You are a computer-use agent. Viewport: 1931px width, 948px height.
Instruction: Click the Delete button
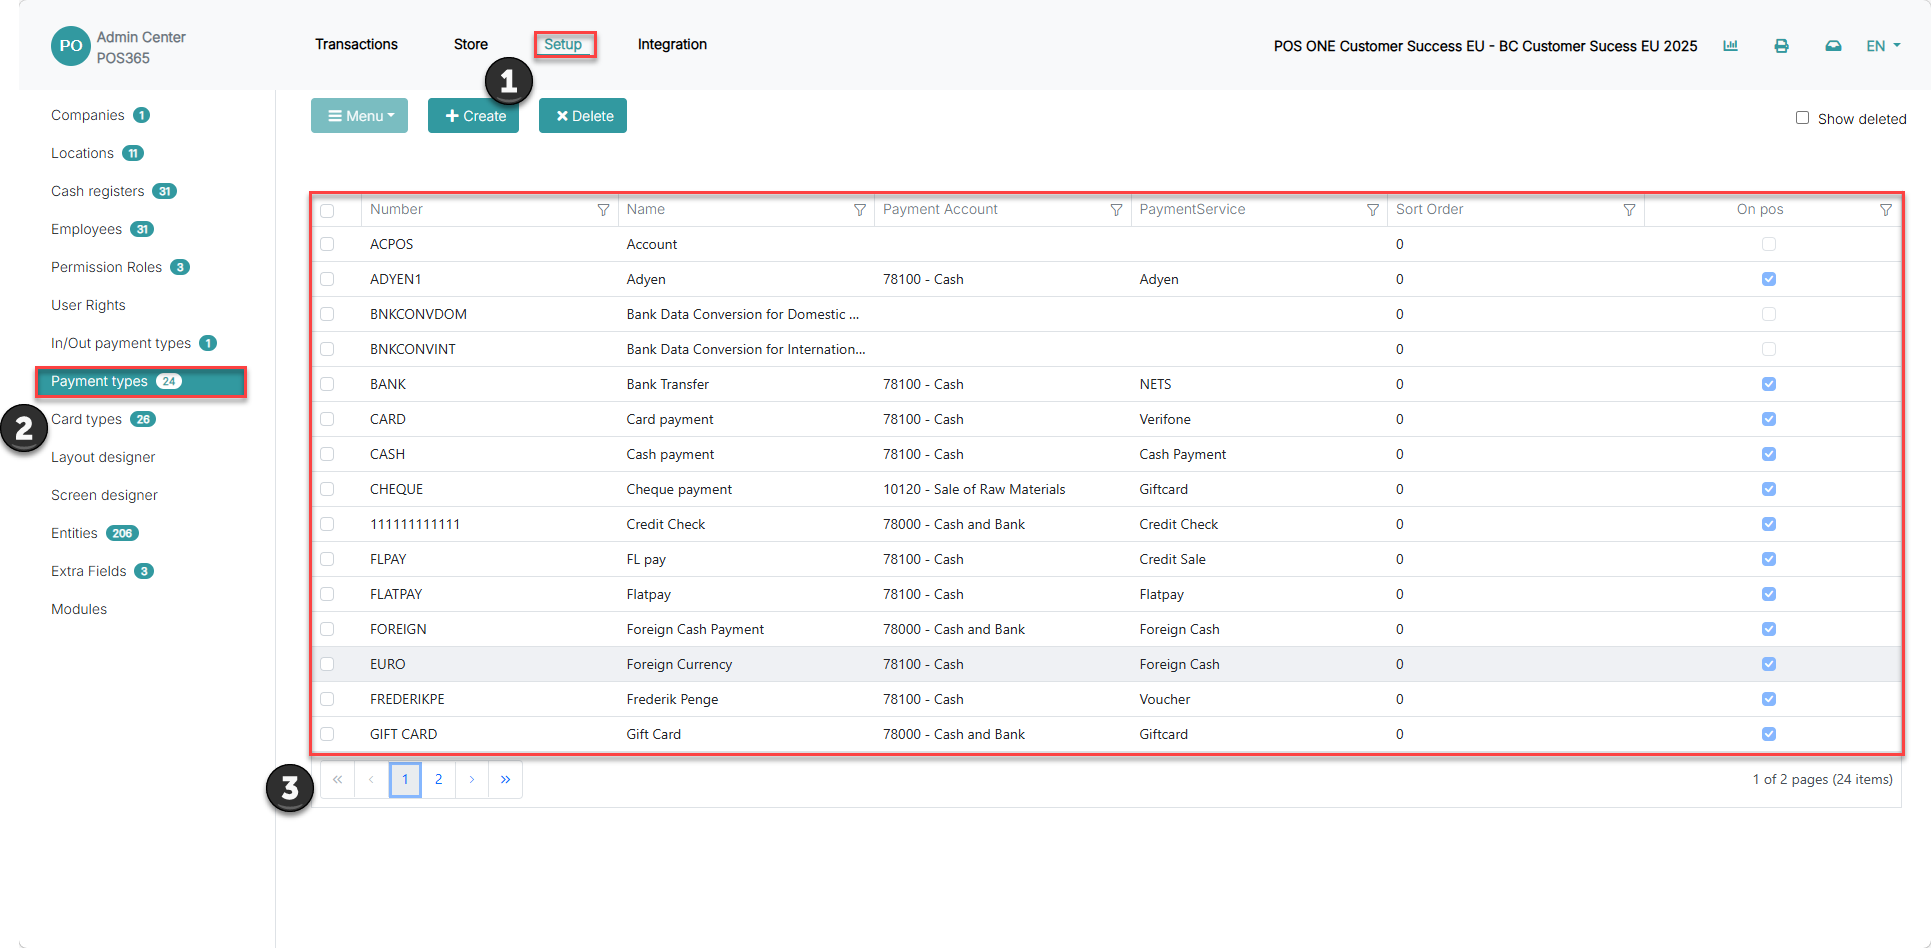pos(583,116)
